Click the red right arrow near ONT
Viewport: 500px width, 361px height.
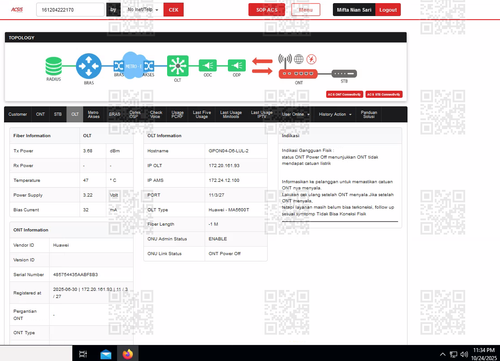[x=262, y=71]
